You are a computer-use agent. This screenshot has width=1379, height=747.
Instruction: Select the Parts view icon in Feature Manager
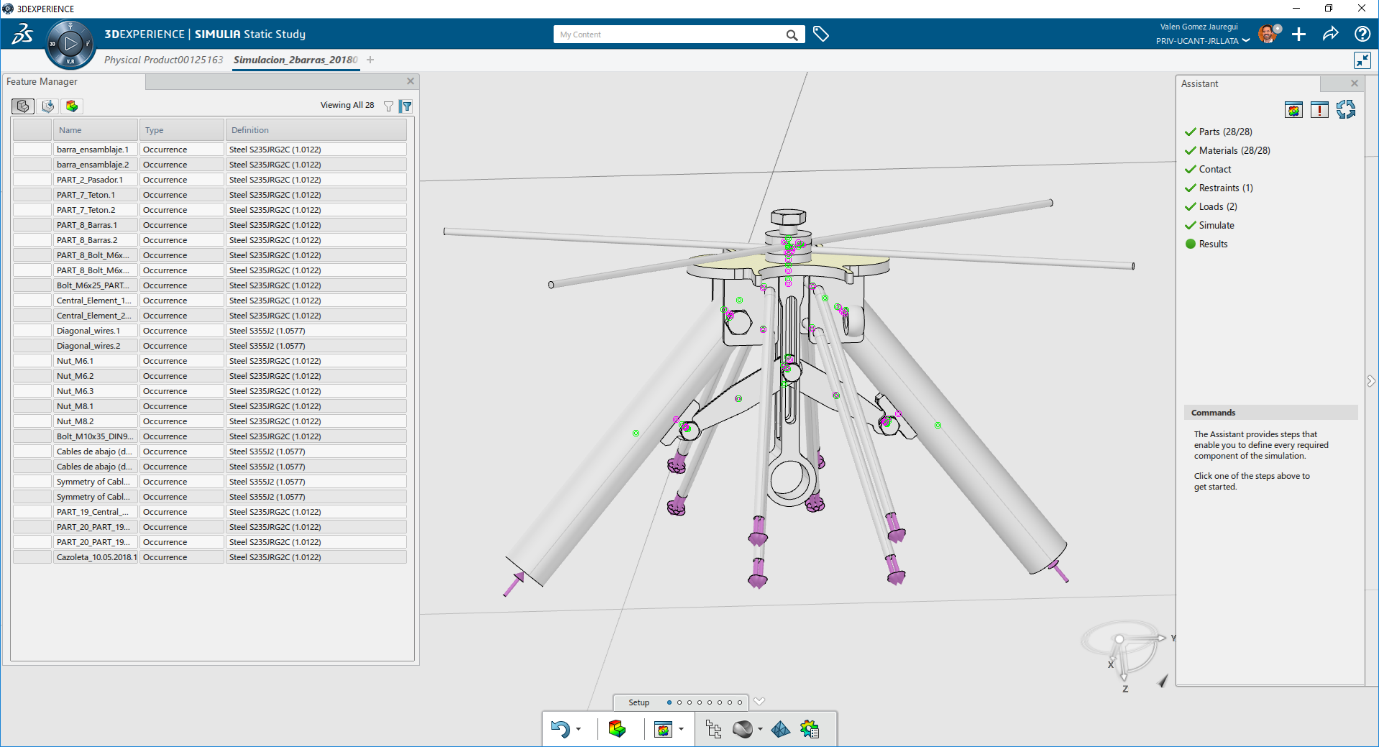click(x=22, y=105)
